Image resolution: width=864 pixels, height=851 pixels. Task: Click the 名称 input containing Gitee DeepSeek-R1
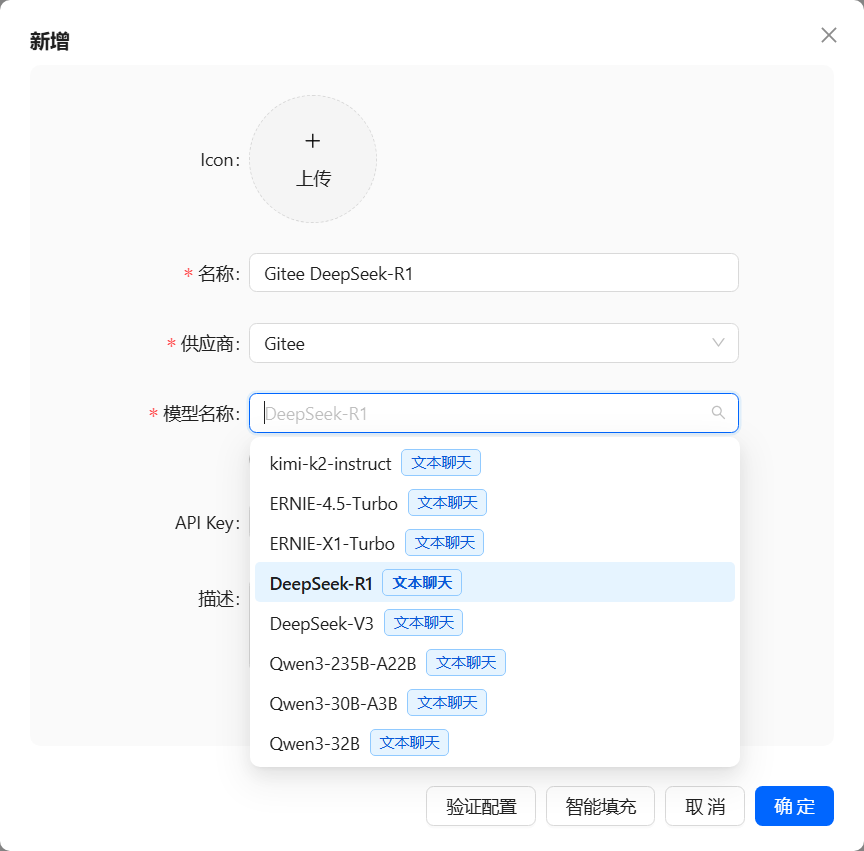493,273
